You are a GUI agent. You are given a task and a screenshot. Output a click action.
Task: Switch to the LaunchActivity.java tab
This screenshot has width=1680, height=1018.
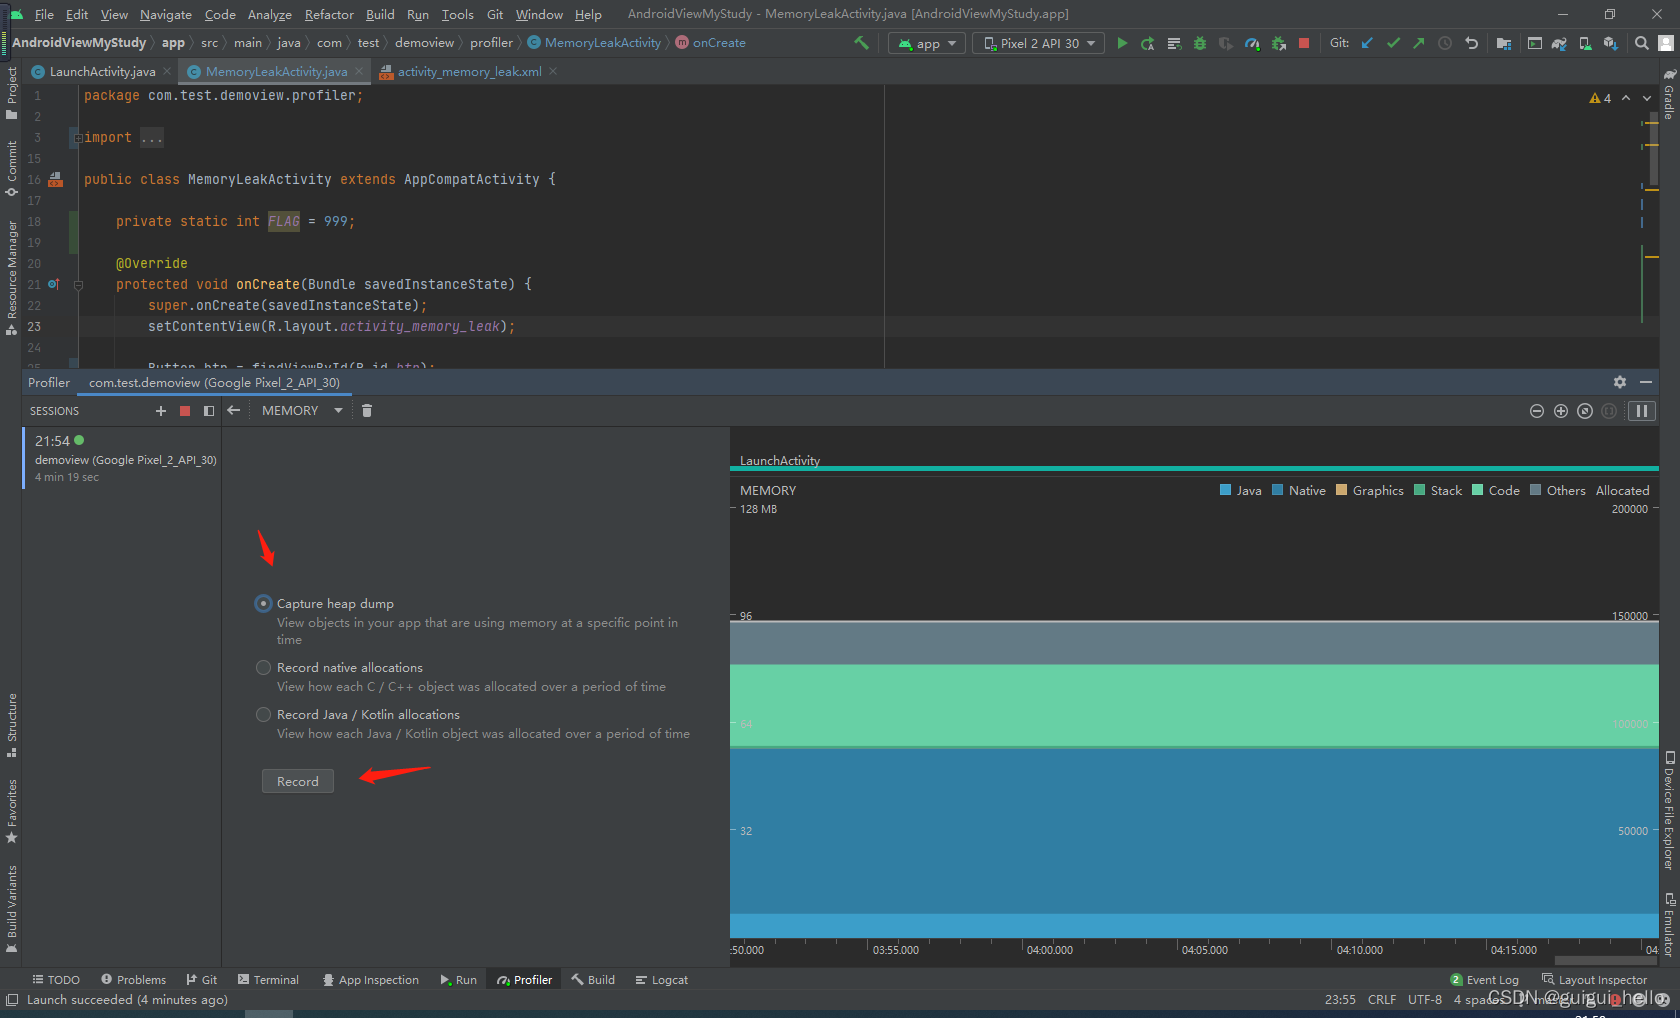(x=102, y=72)
